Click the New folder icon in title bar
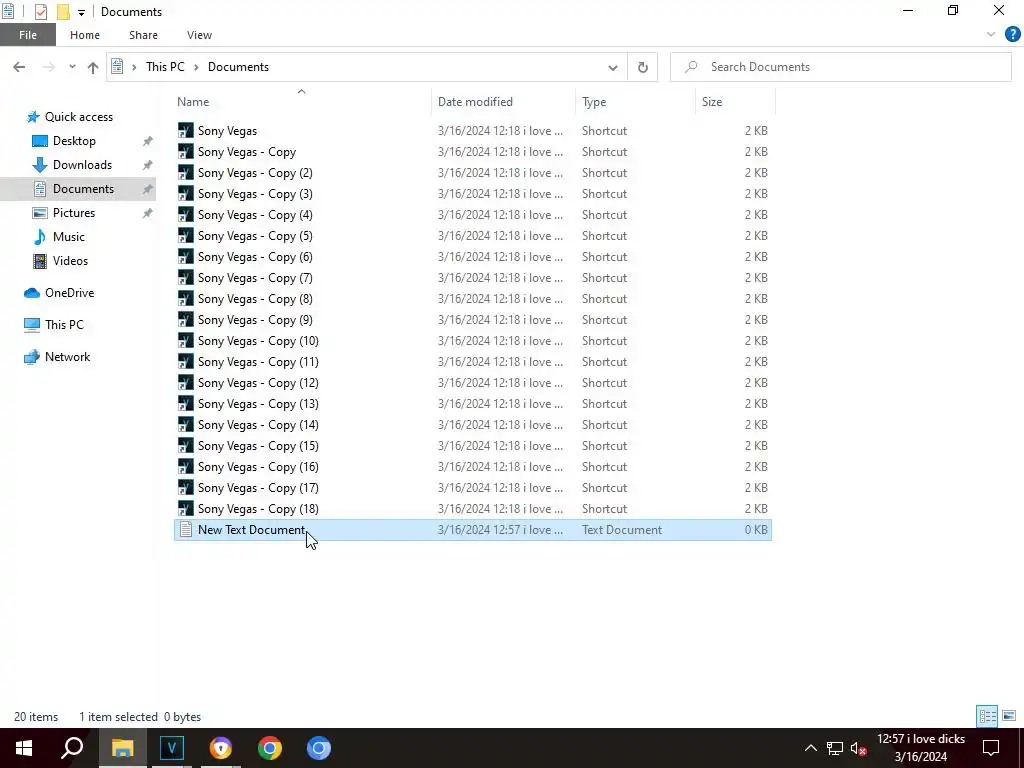 point(63,12)
